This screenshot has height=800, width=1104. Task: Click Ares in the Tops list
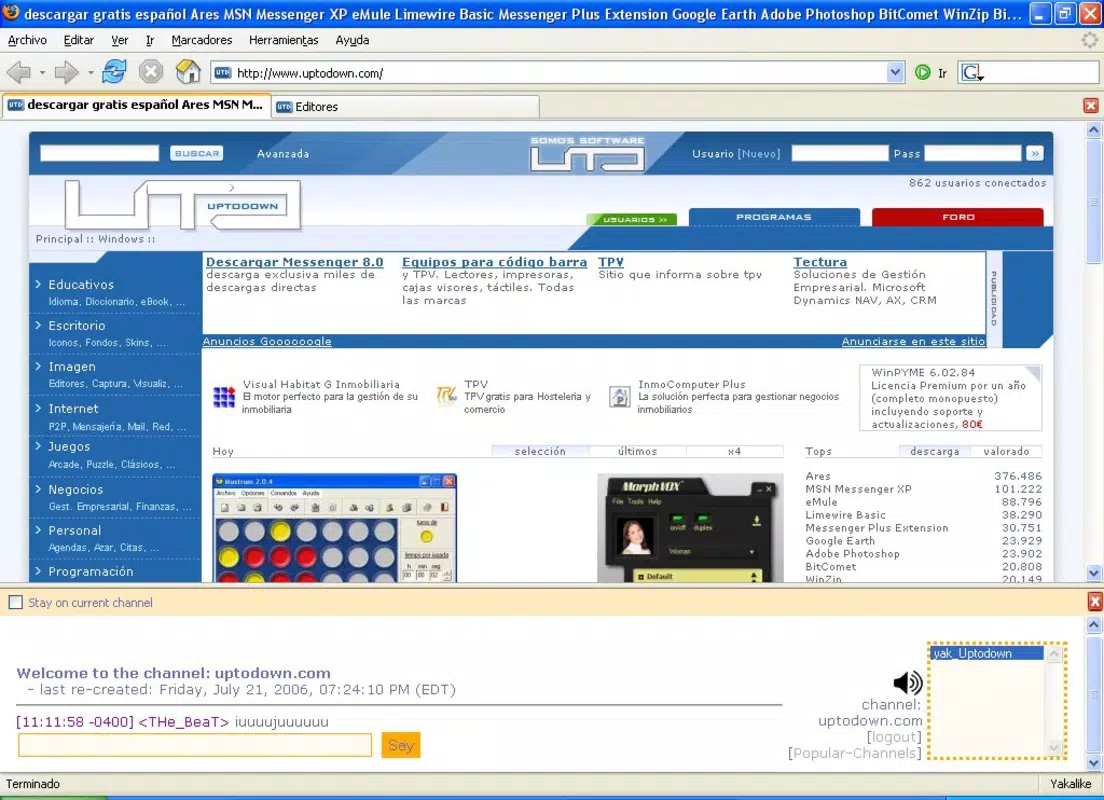tap(818, 476)
